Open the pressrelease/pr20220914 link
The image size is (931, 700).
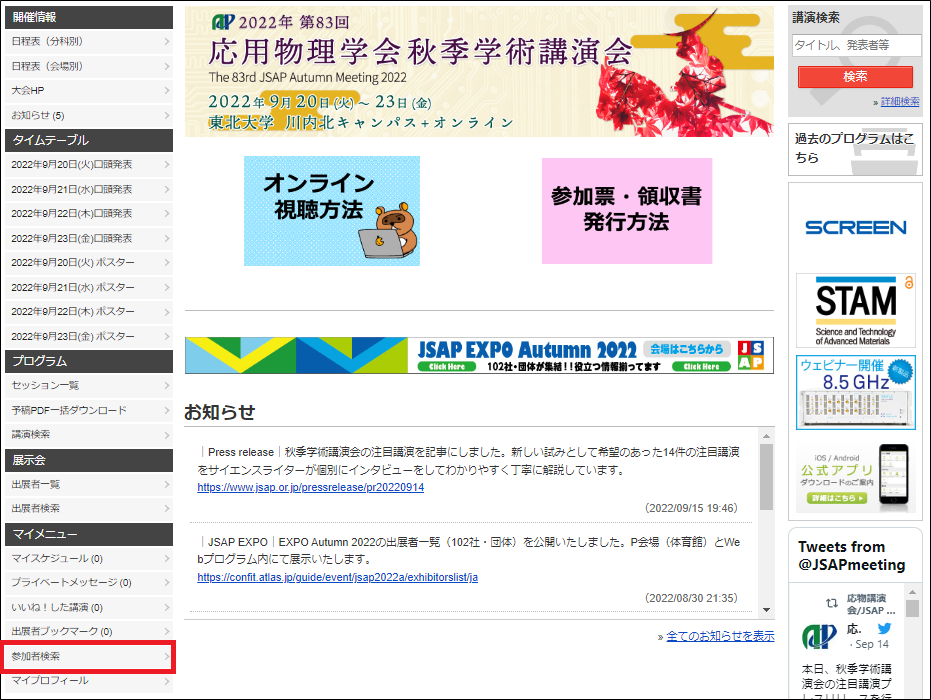310,488
